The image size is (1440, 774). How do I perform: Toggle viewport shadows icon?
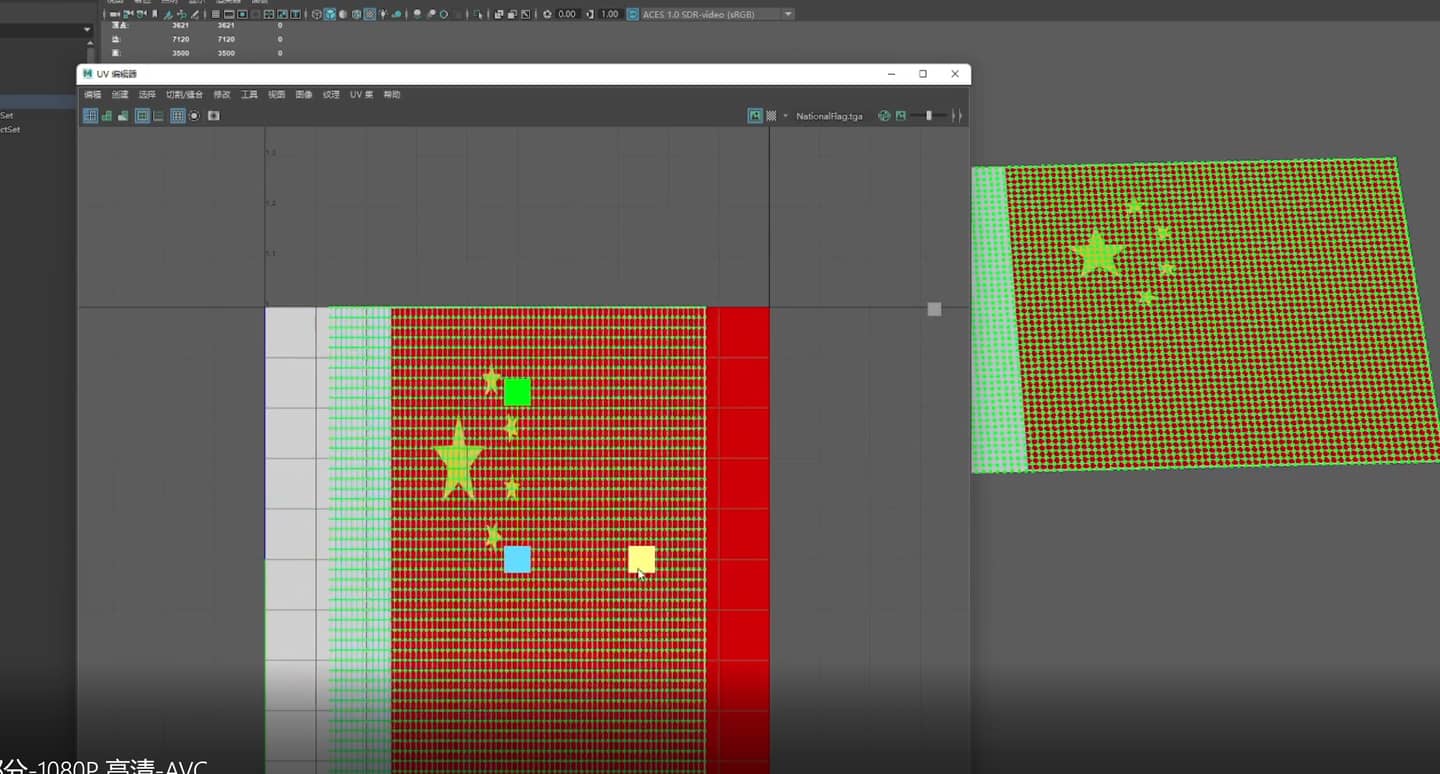pyautogui.click(x=396, y=14)
